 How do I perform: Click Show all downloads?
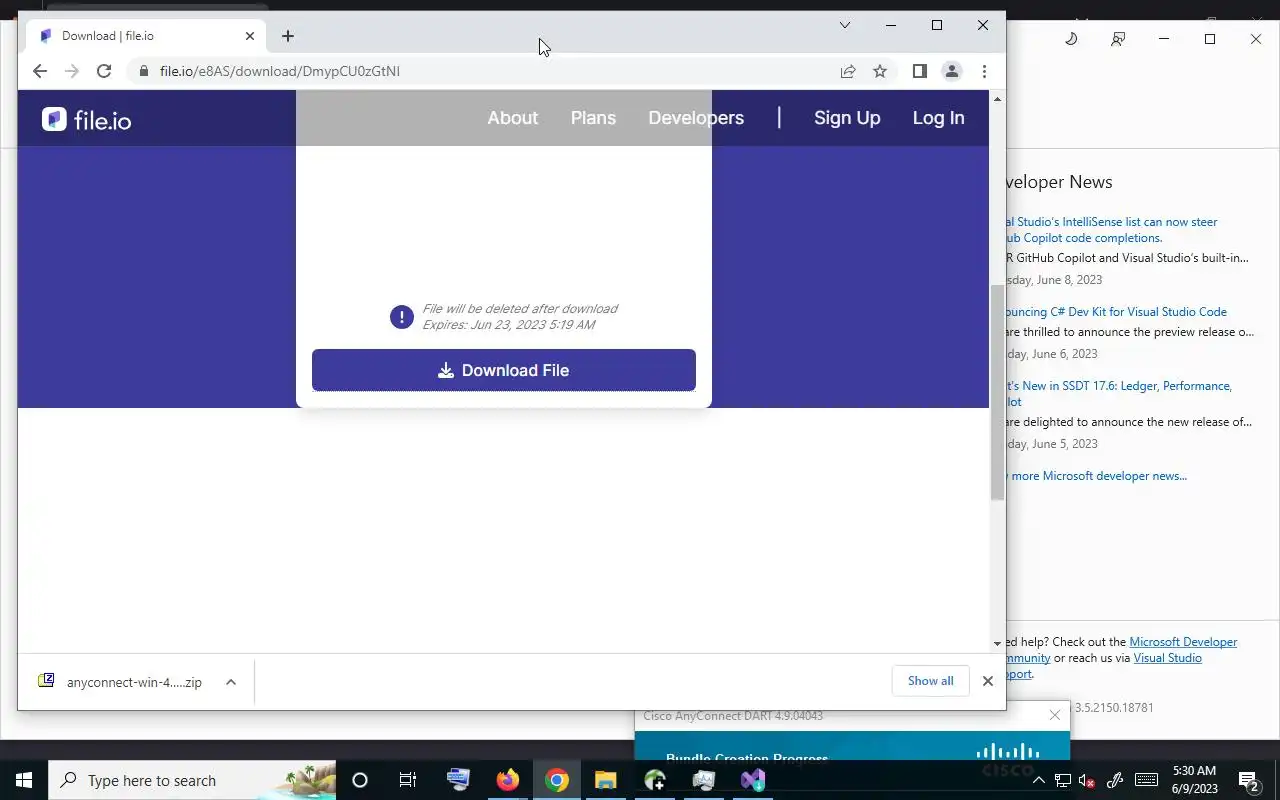pos(931,681)
